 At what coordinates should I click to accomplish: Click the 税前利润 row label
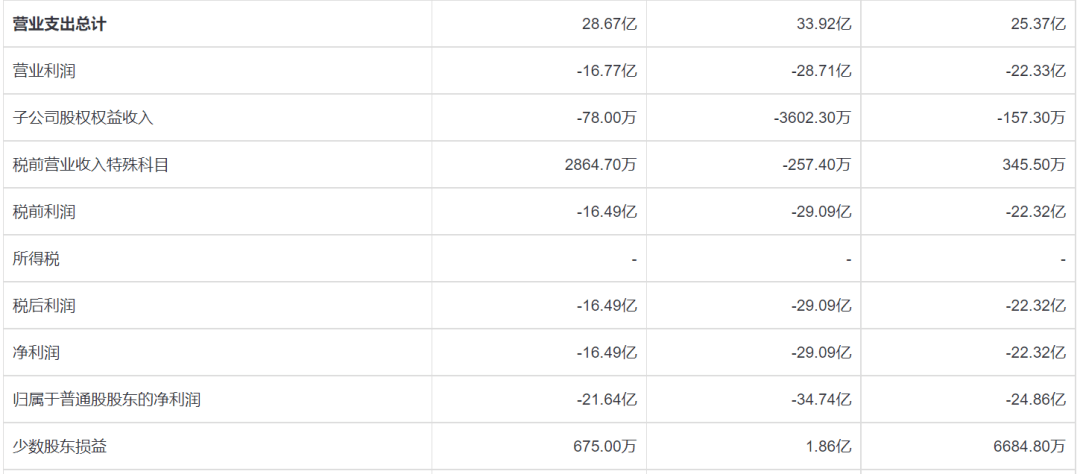(44, 212)
